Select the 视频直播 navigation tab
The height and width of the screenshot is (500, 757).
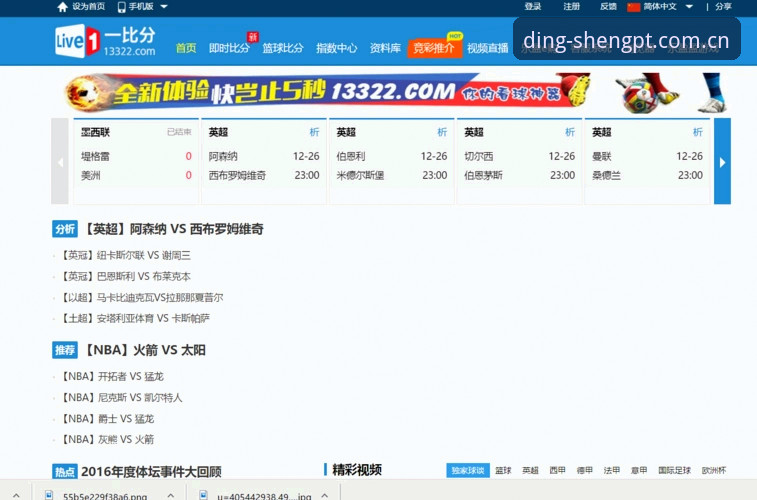coord(488,48)
